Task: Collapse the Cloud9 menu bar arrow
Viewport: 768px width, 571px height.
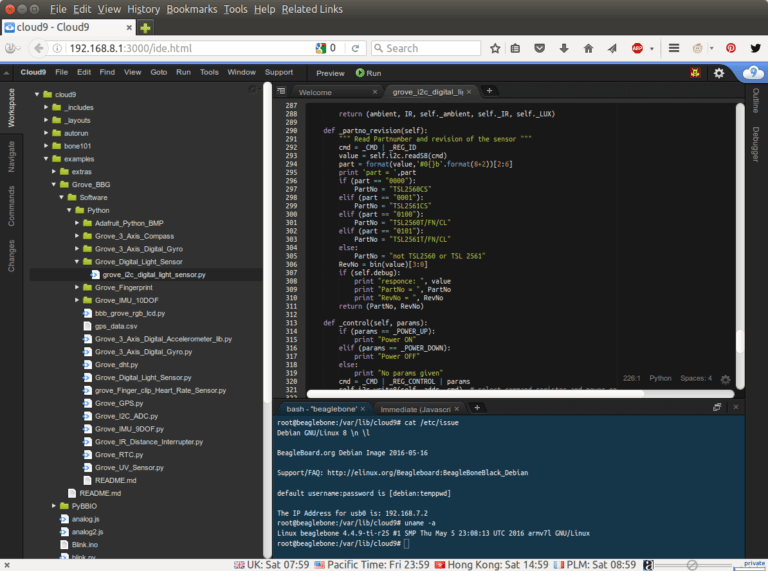Action: pos(6,73)
